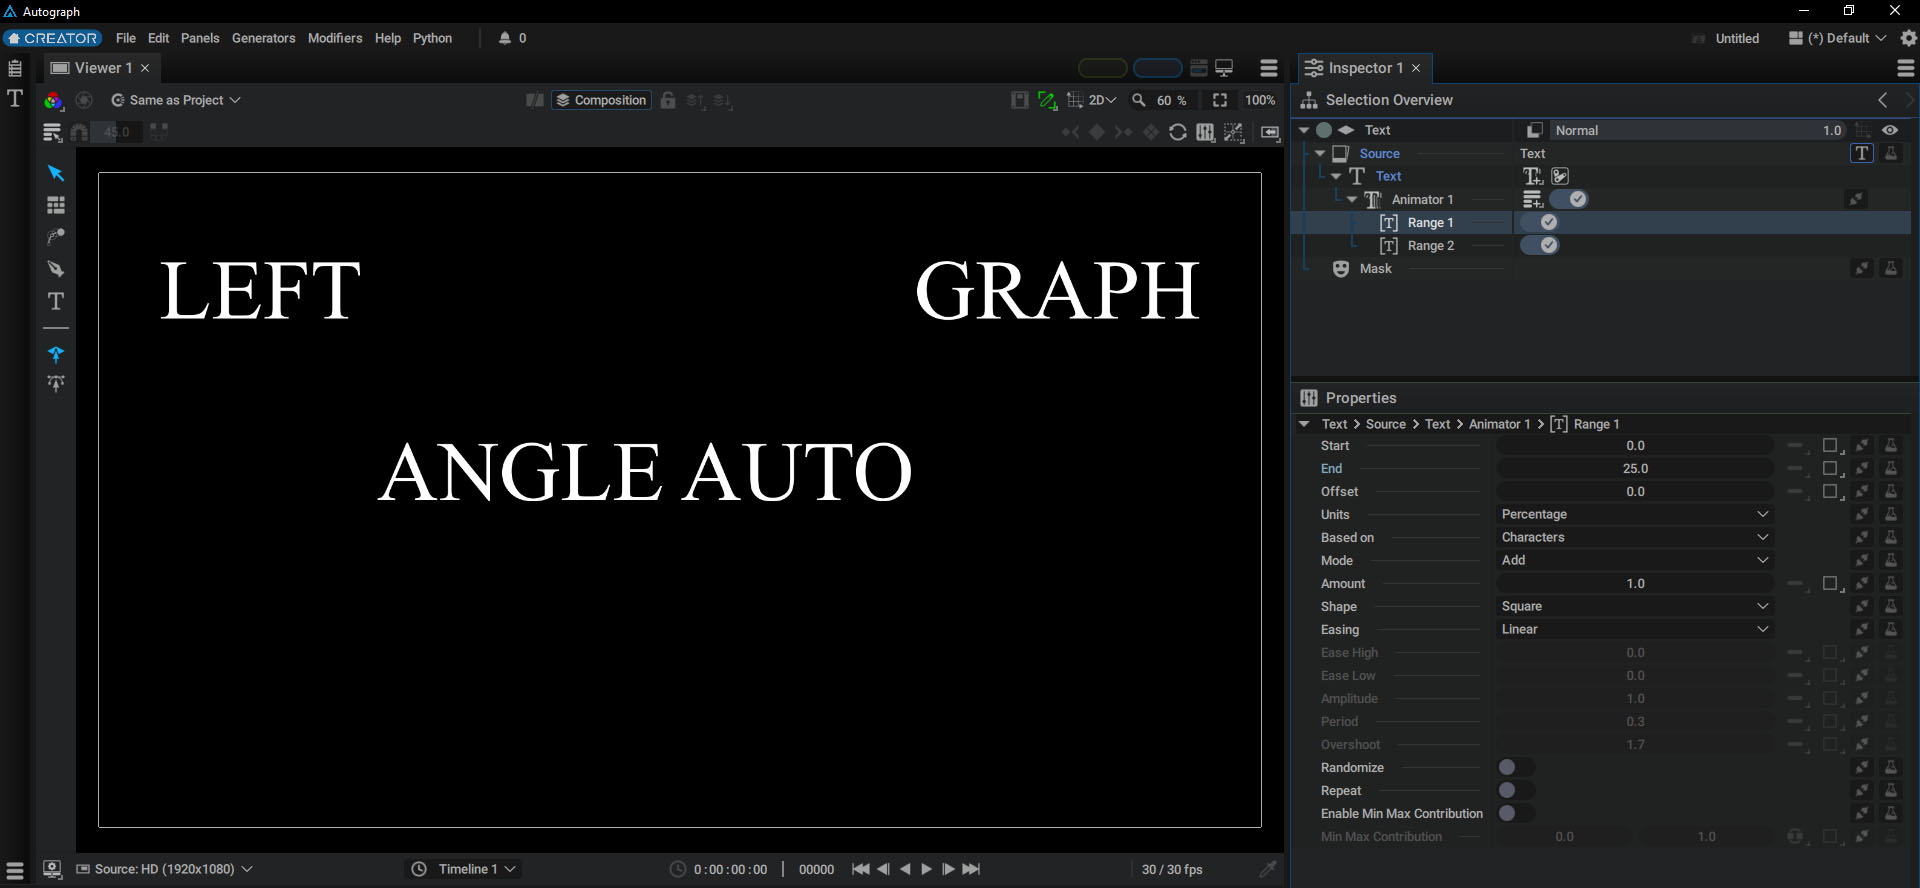Screen dimensions: 1920x888
Task: Toggle Text layer visibility eye
Action: click(x=1890, y=130)
